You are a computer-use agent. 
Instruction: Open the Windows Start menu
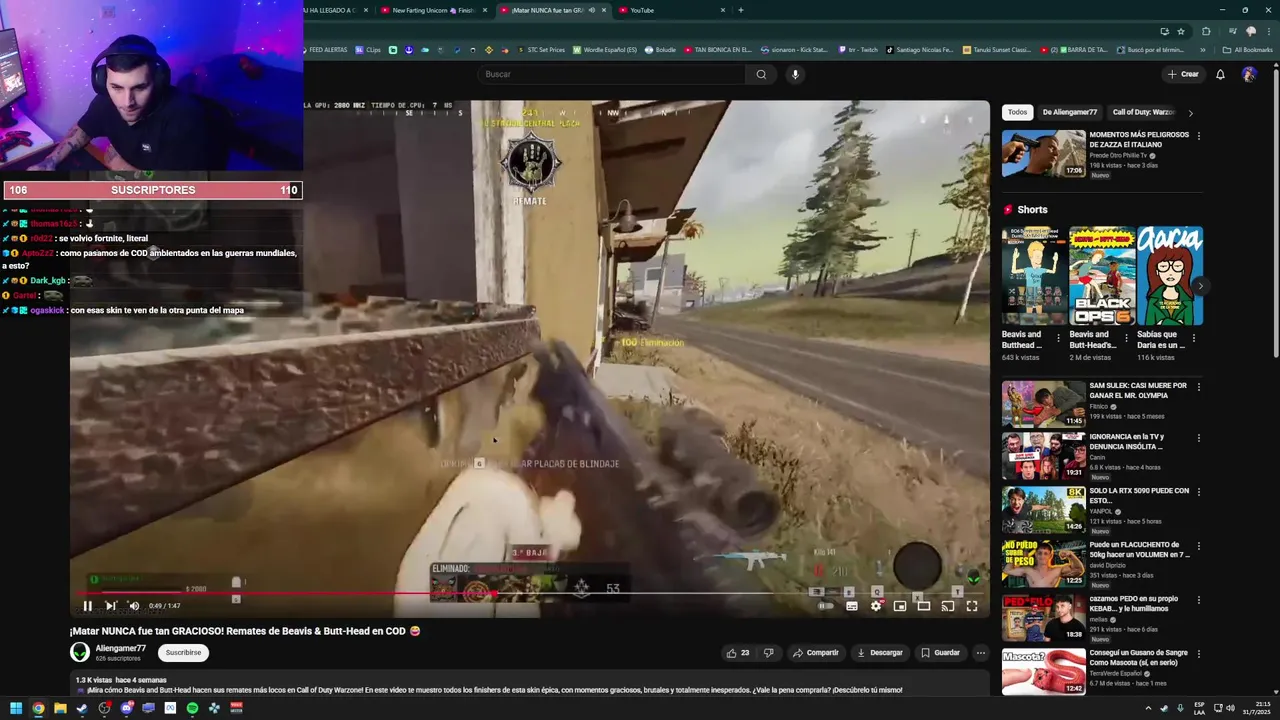(16, 708)
